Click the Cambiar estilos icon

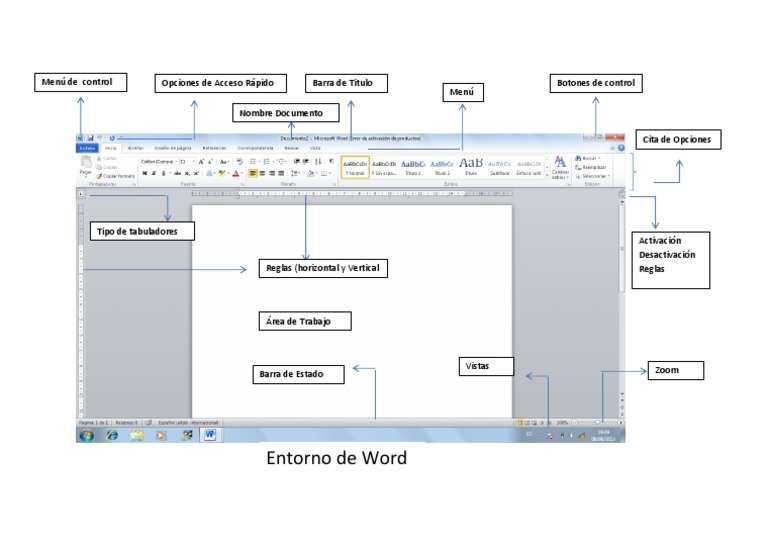click(x=560, y=167)
